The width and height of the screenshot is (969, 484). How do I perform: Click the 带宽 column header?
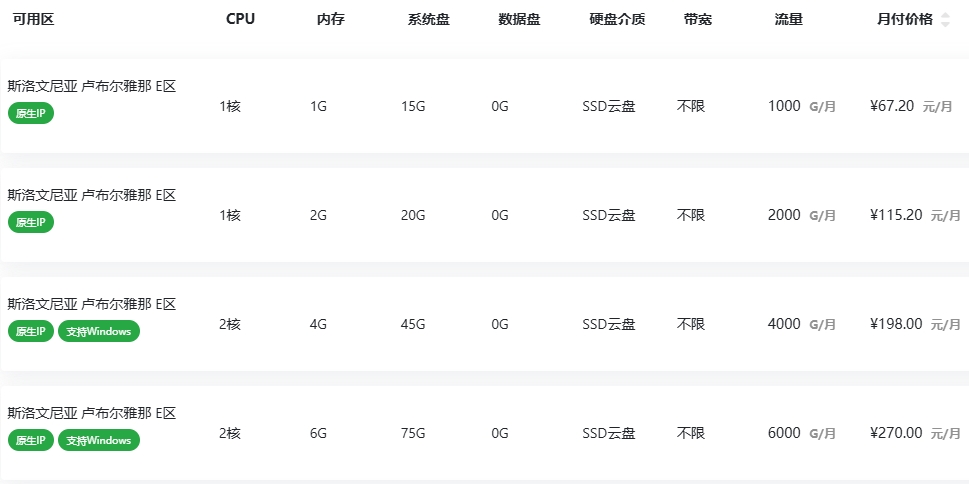(698, 19)
